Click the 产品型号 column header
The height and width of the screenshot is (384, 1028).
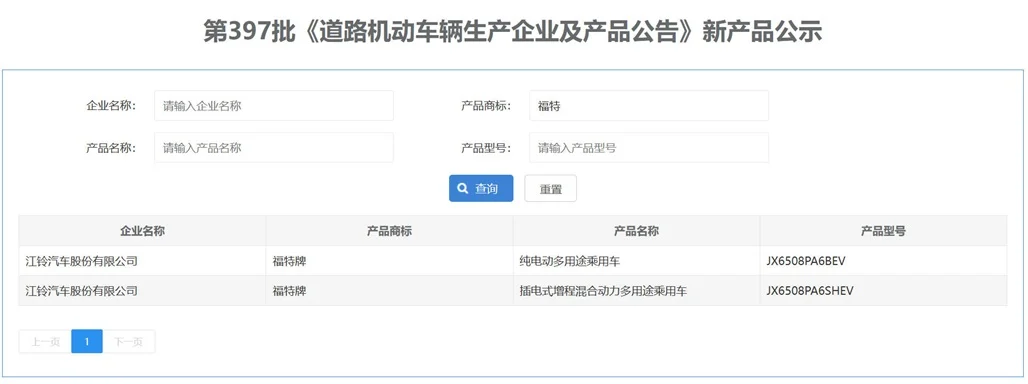coord(884,231)
